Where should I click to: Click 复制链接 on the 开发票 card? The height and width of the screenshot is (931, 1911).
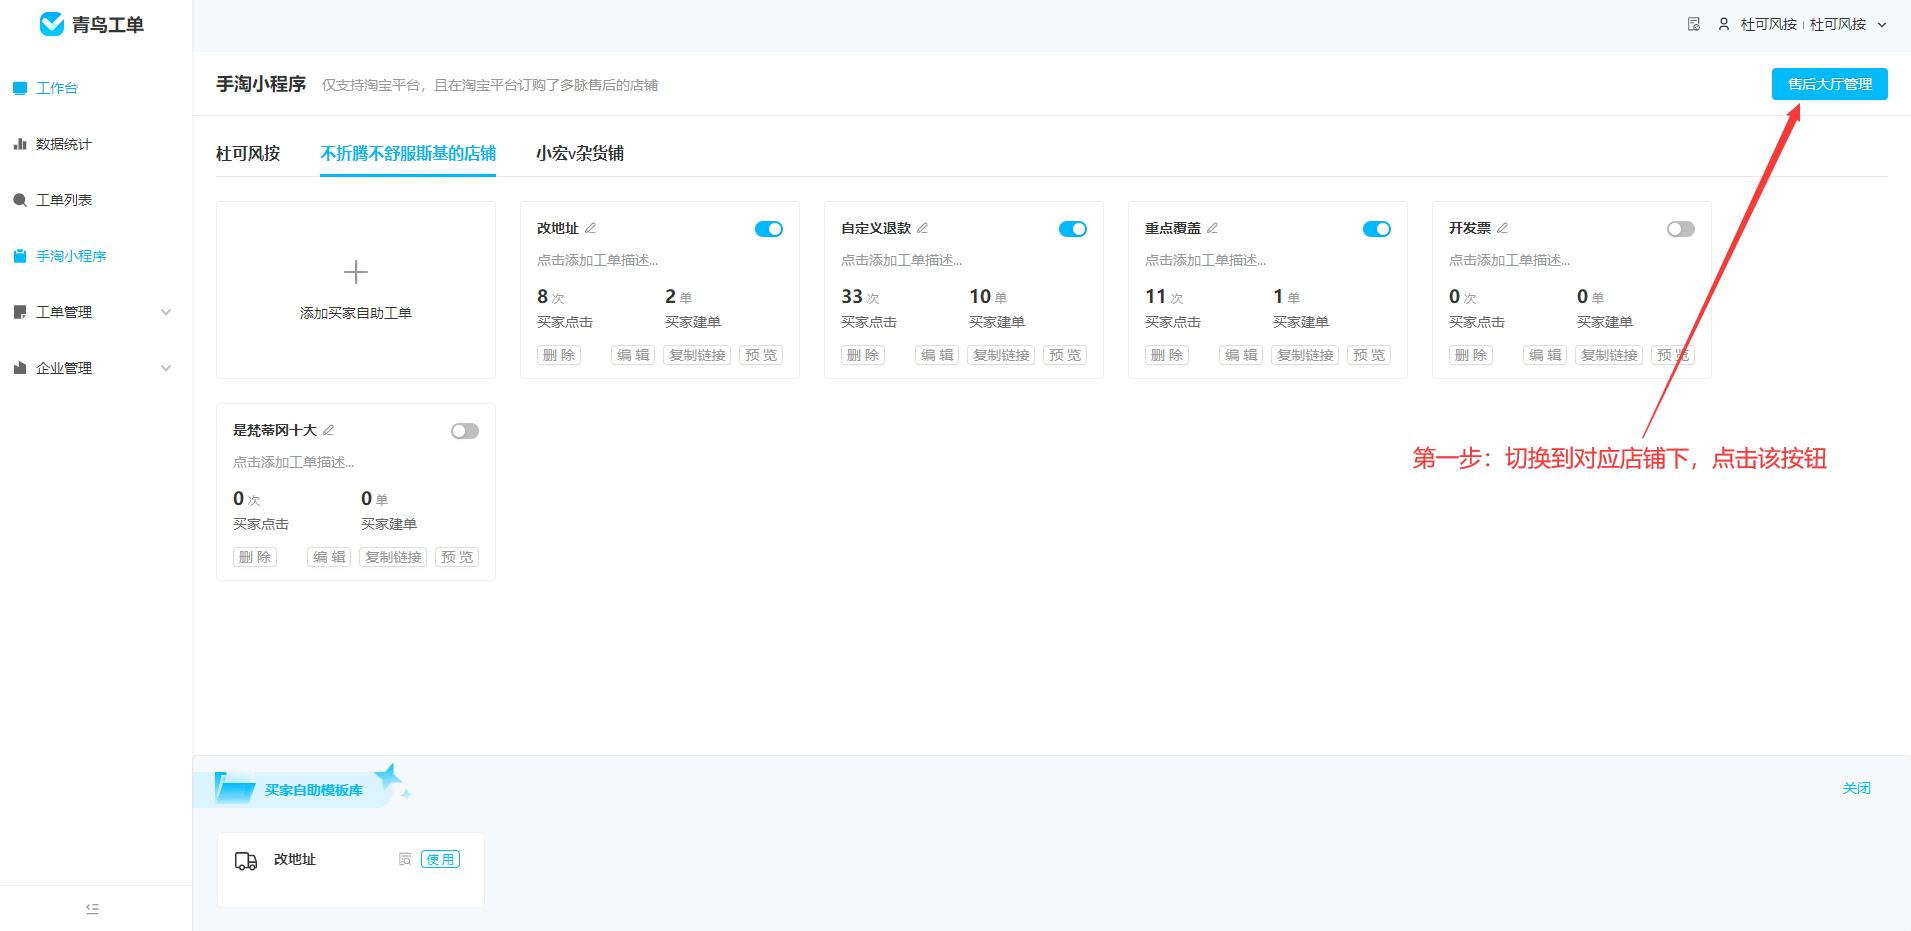1609,355
